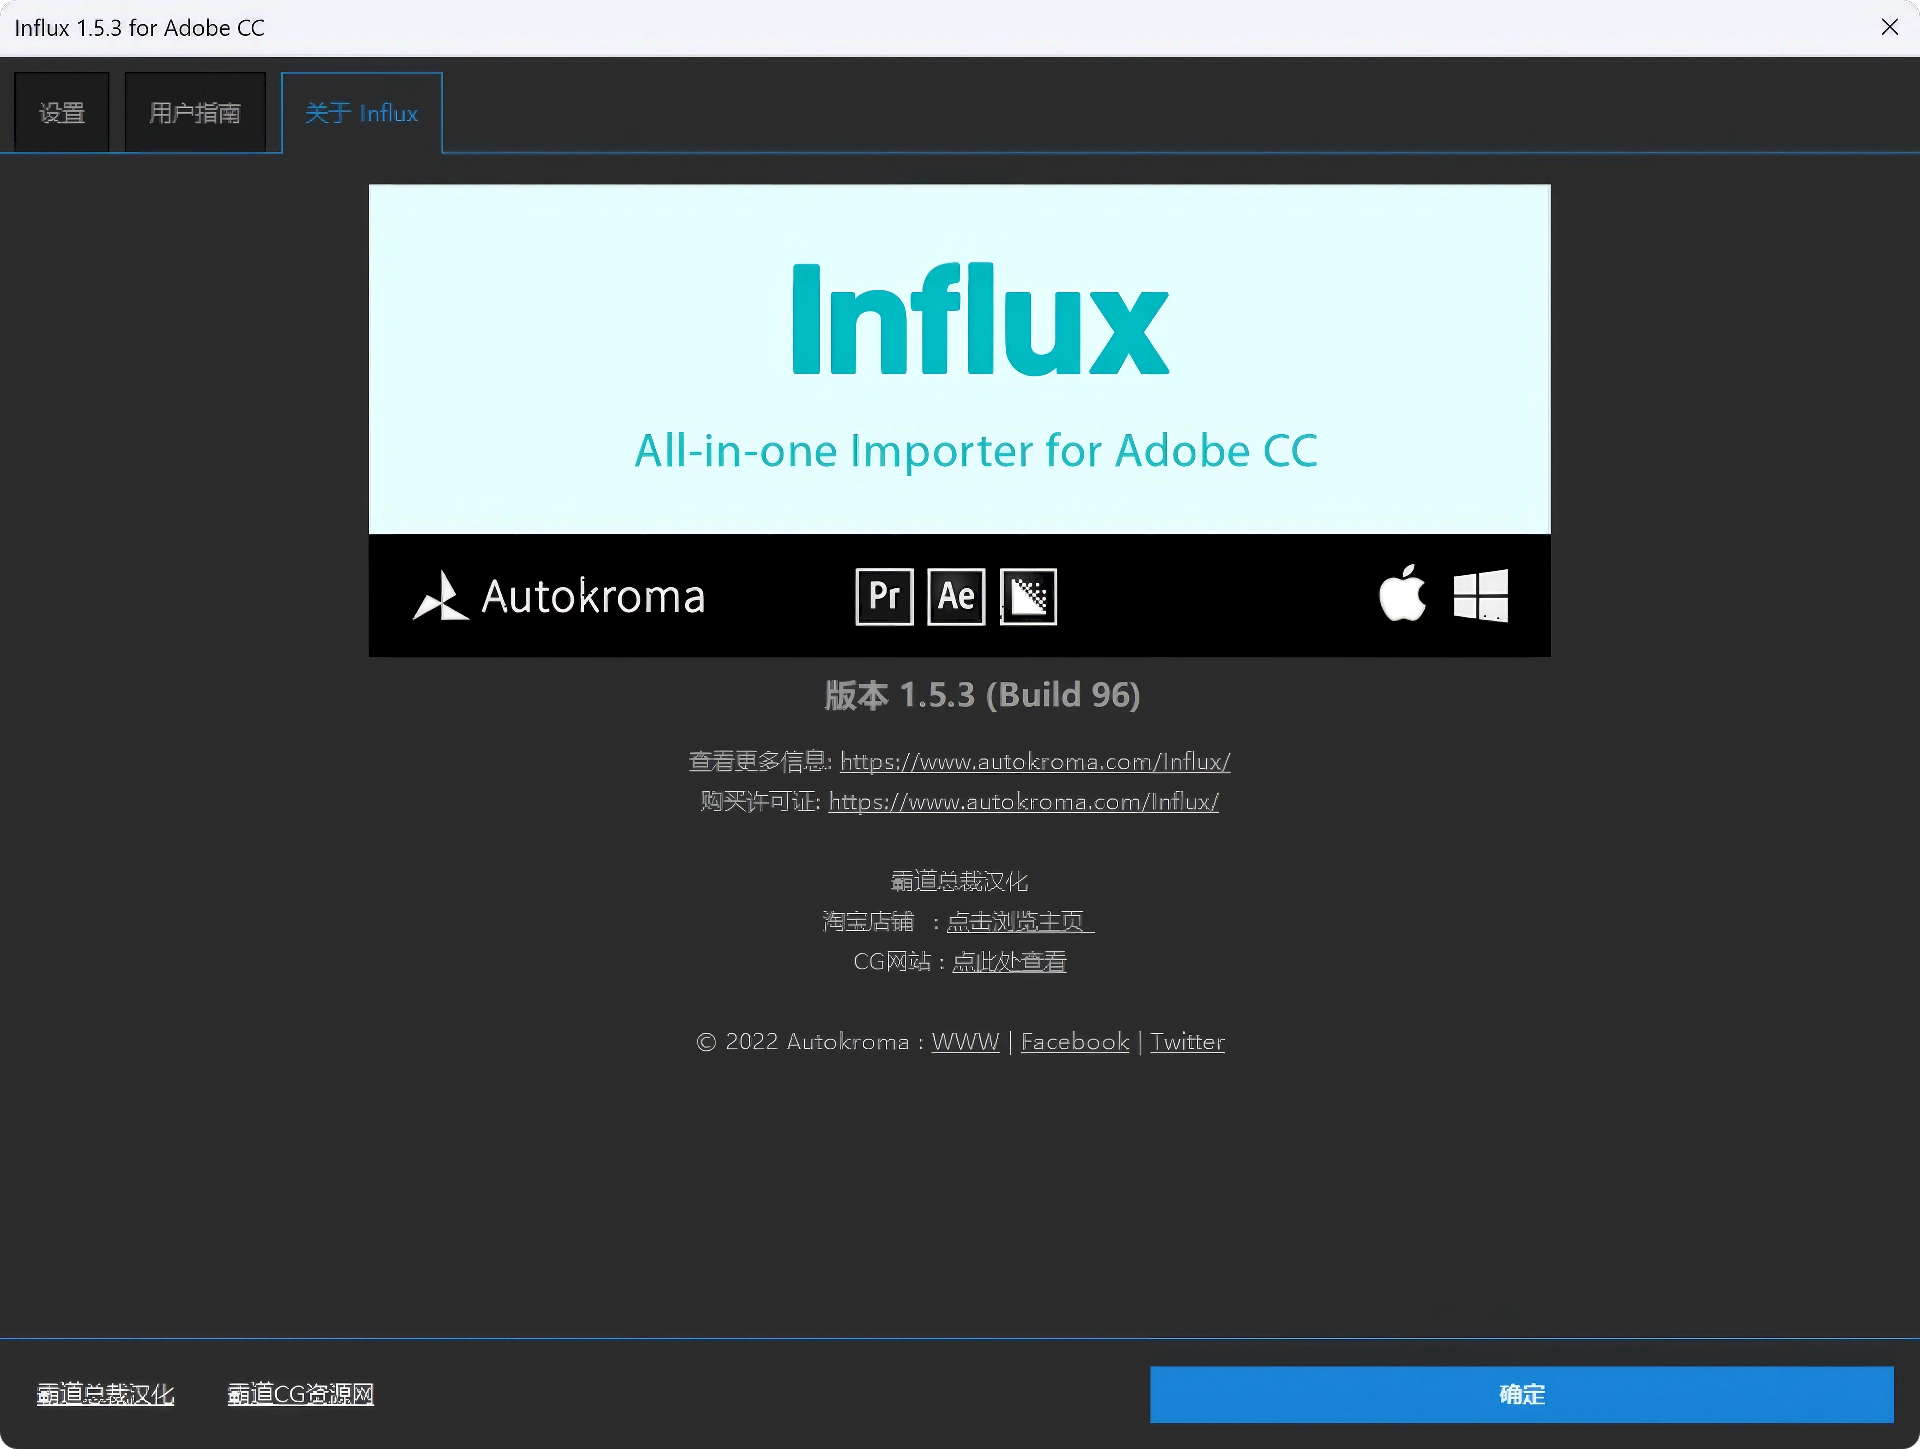
Task: Open the Facebook link
Action: pos(1075,1041)
